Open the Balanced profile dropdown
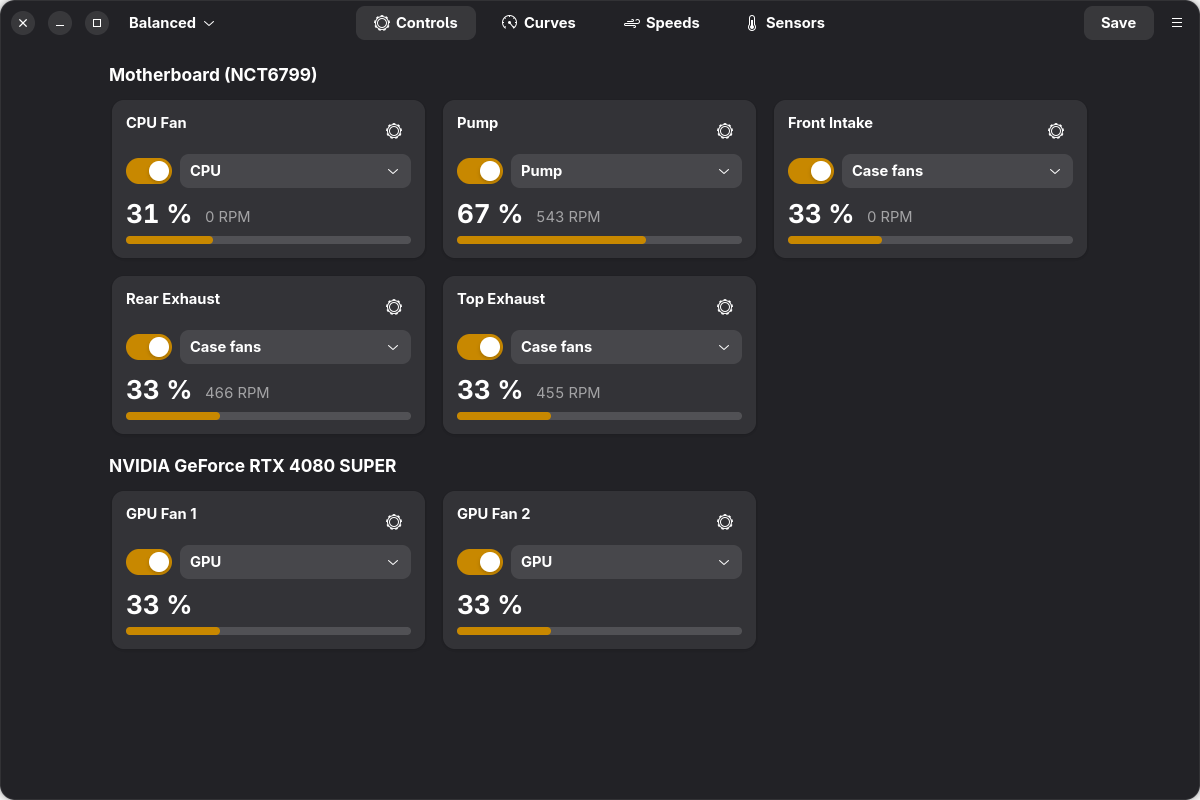 click(172, 23)
